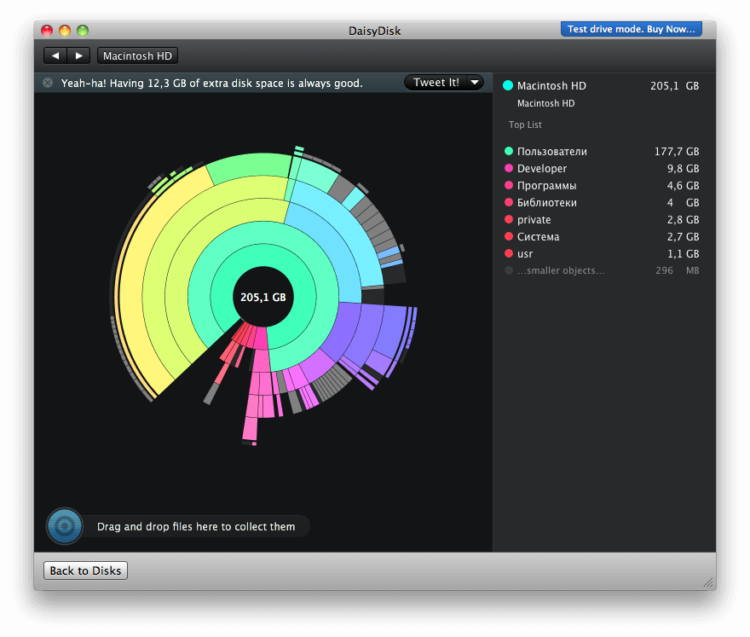
Task: Click the Drag and drop files collector text
Action: click(x=196, y=527)
